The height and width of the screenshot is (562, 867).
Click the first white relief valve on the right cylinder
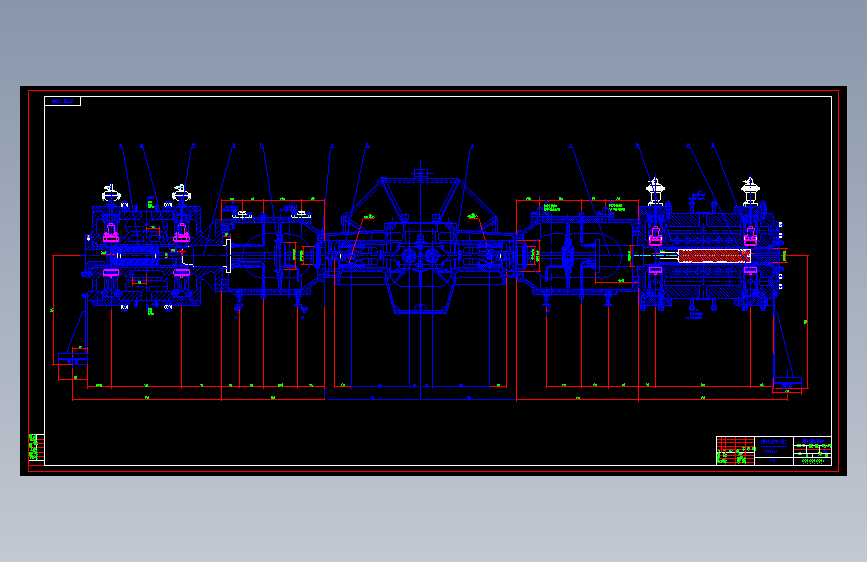click(x=655, y=190)
